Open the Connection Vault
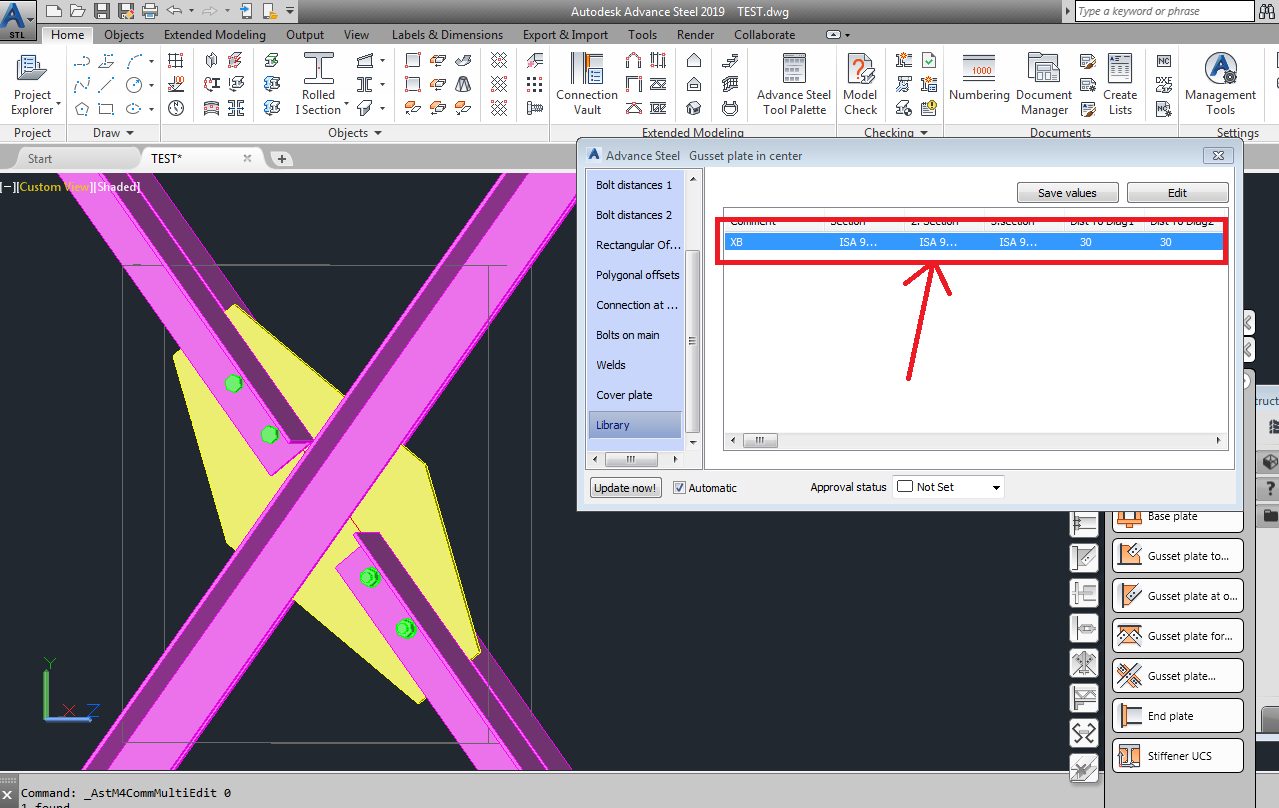 click(587, 84)
